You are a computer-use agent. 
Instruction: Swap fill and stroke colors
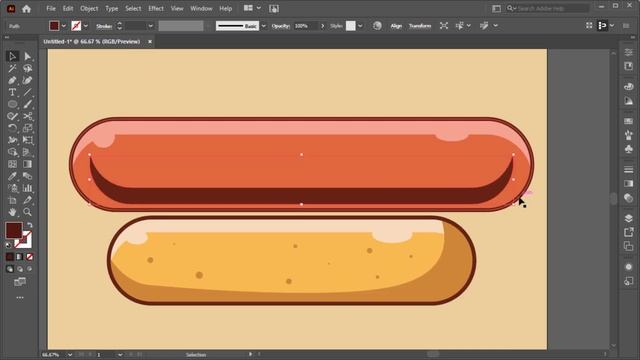coord(29,225)
